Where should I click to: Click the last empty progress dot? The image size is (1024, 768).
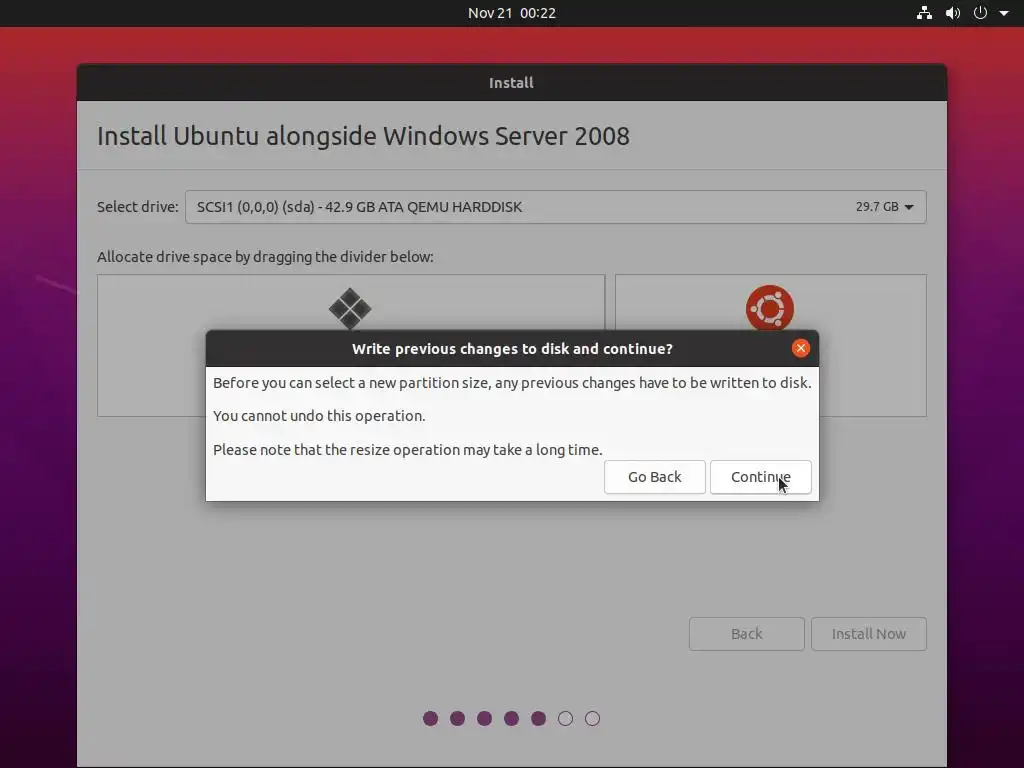(x=592, y=719)
